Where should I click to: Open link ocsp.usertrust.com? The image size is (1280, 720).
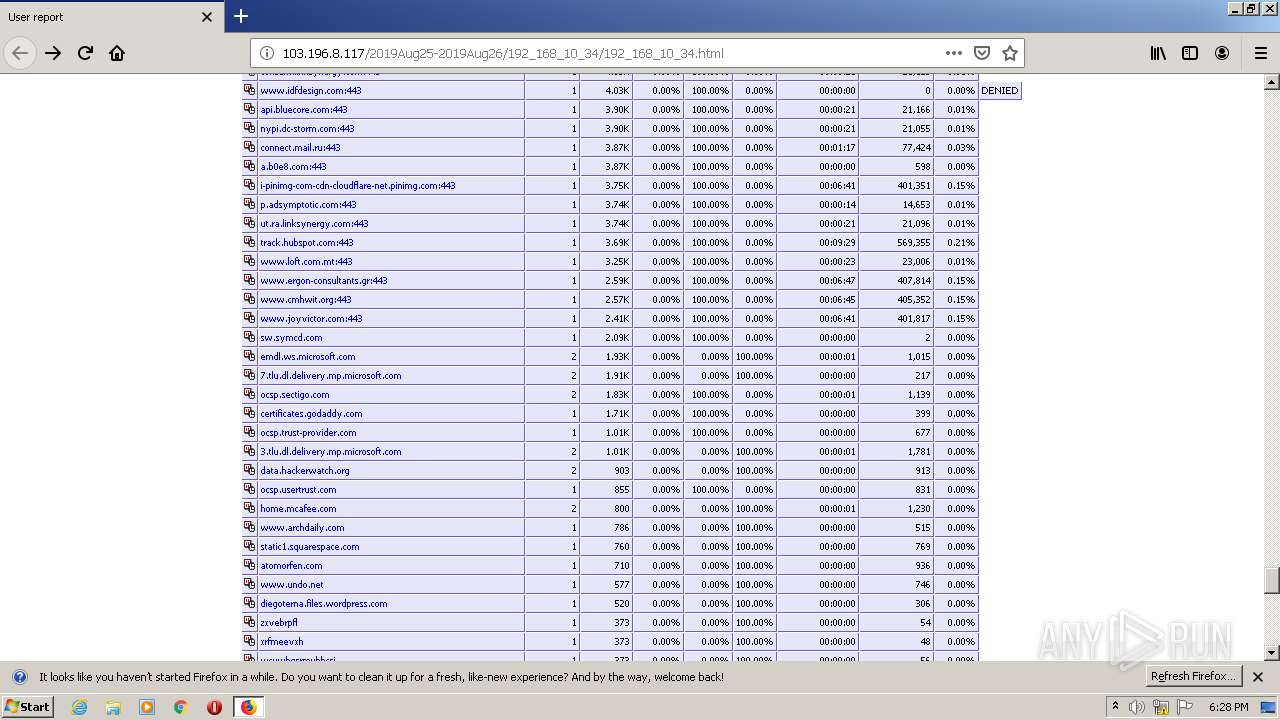pyautogui.click(x=298, y=489)
